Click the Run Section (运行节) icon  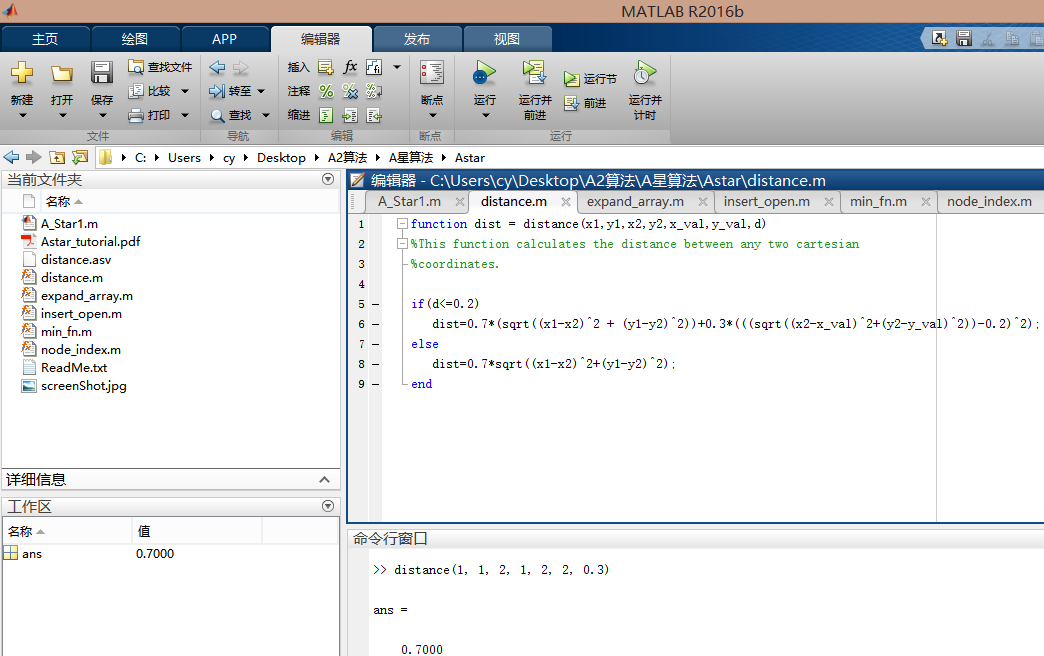[571, 79]
